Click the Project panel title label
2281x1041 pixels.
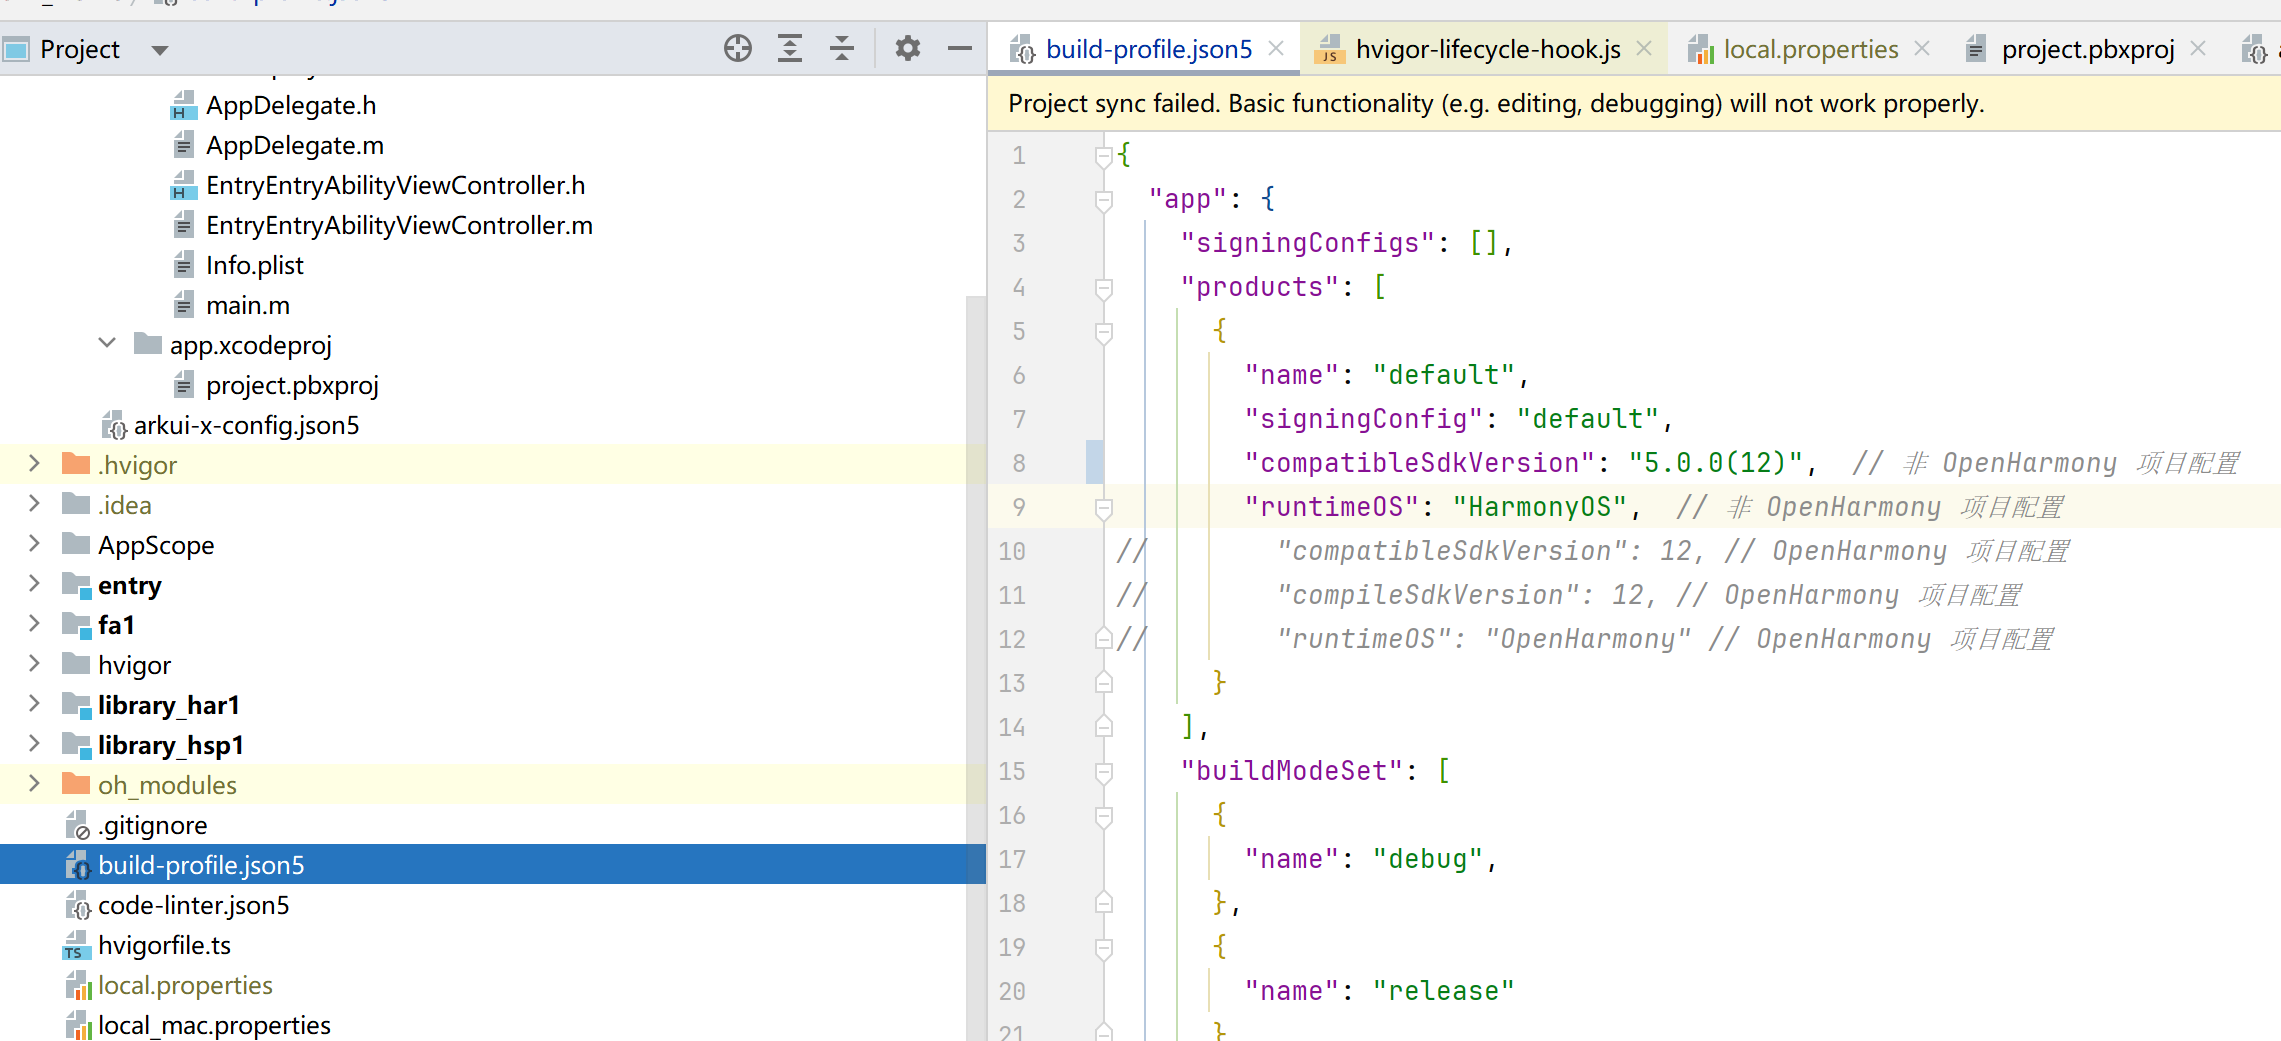pos(80,49)
